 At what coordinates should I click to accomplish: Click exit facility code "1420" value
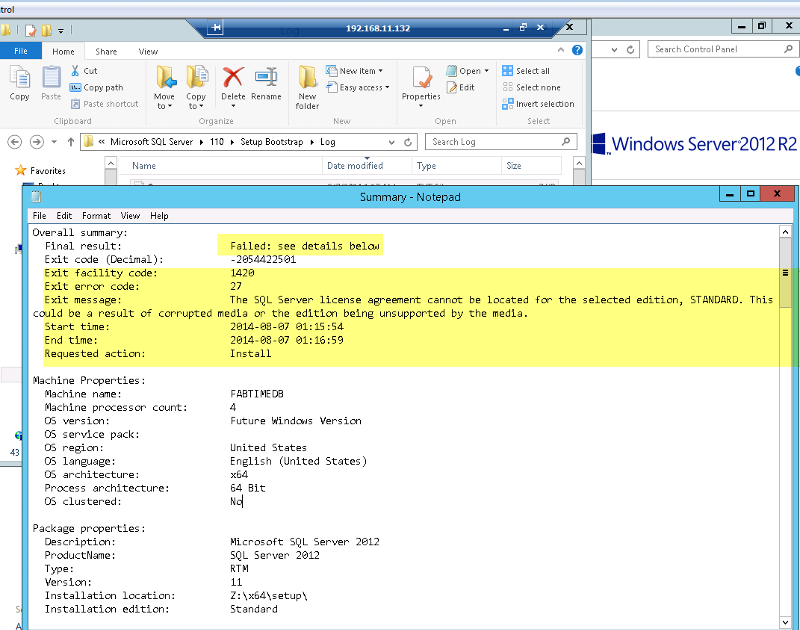242,273
